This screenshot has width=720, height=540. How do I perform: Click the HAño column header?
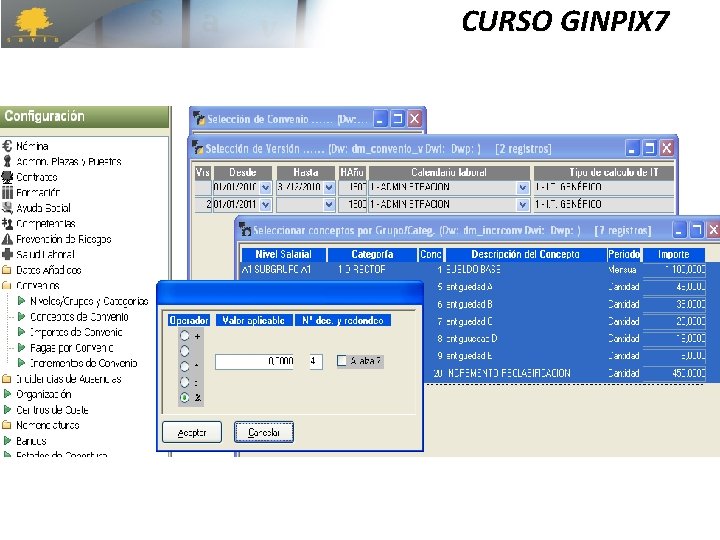(x=352, y=173)
